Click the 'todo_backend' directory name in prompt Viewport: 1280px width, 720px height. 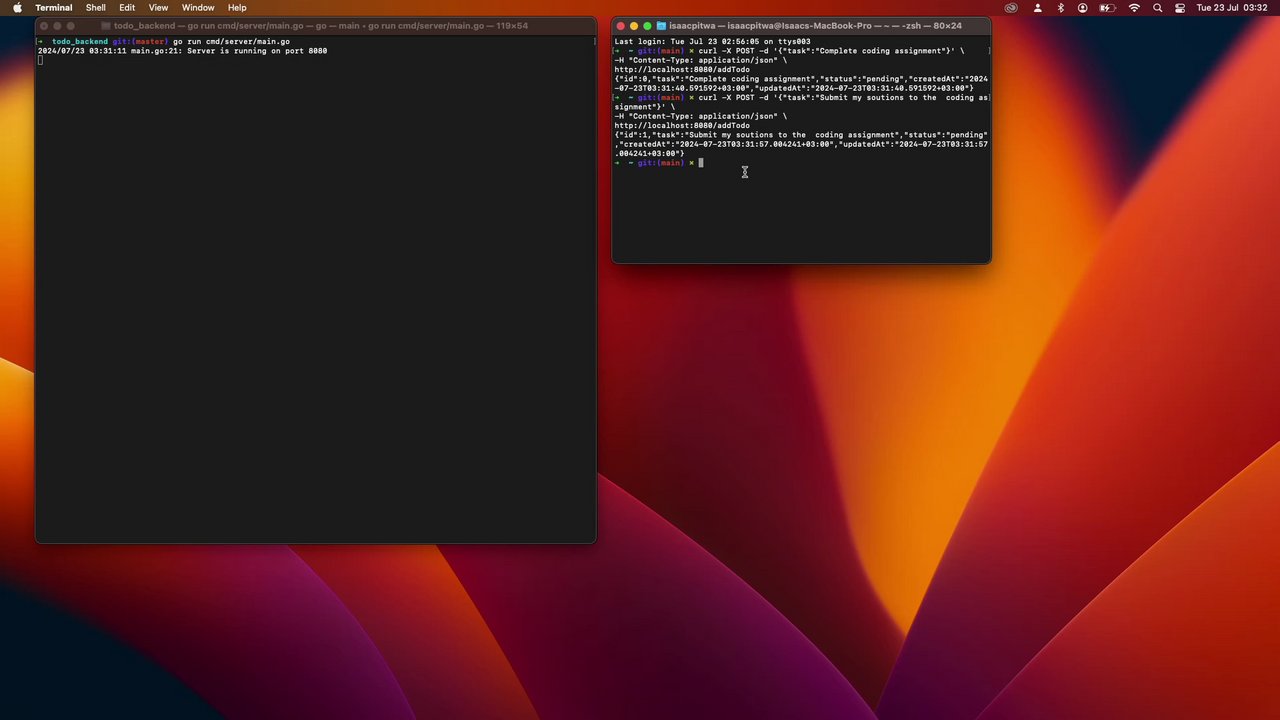tap(80, 42)
